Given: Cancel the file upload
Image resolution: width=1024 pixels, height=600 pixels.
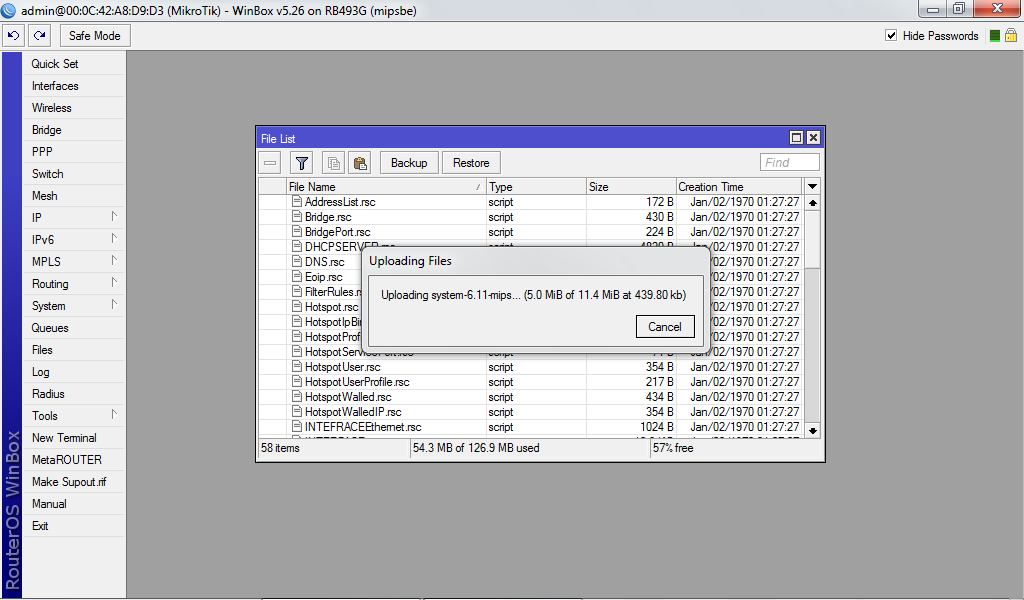Looking at the screenshot, I should (x=665, y=326).
